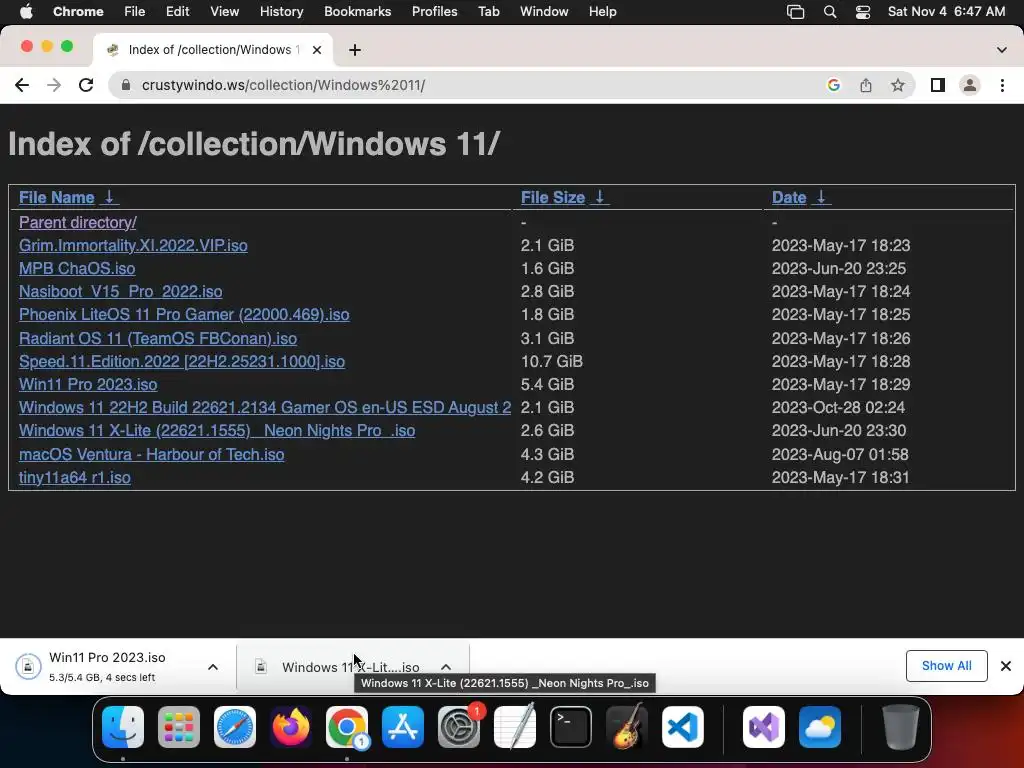Expand options for Windows 11 X-Lit....iso download
Viewport: 1024px width, 768px height.
446,667
